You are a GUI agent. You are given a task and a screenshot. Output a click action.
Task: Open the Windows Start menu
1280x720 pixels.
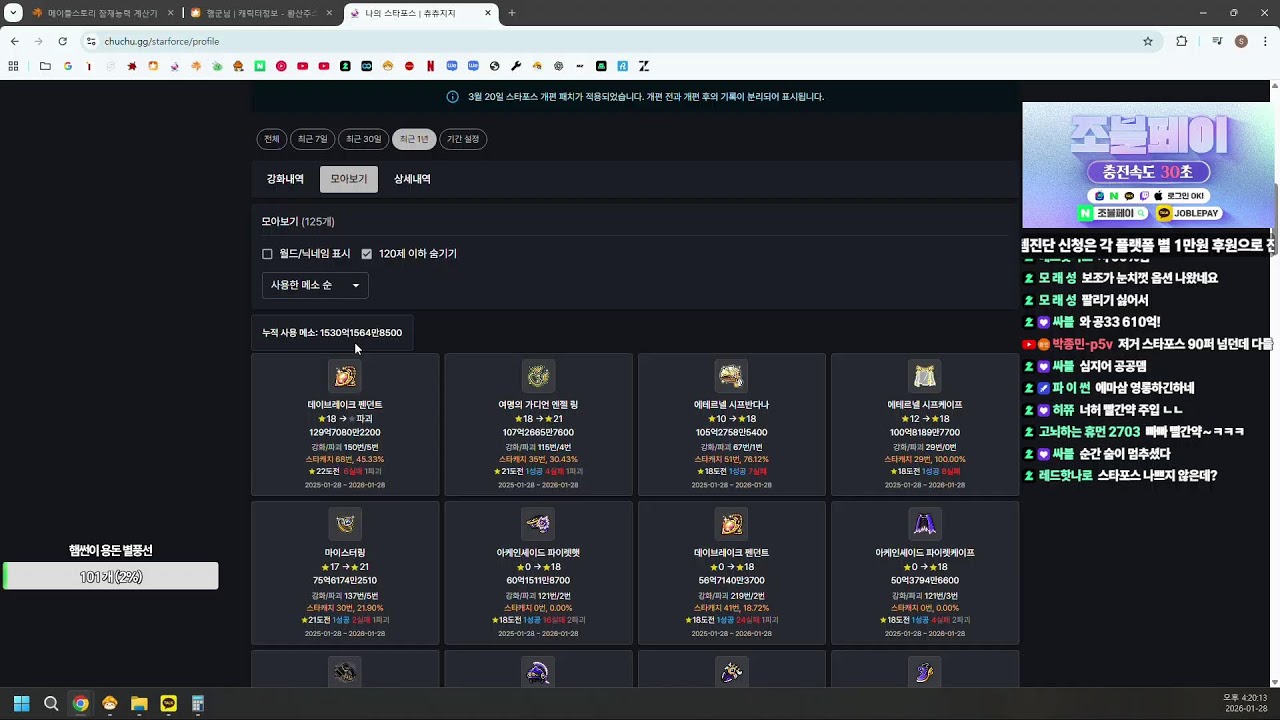pyautogui.click(x=21, y=704)
